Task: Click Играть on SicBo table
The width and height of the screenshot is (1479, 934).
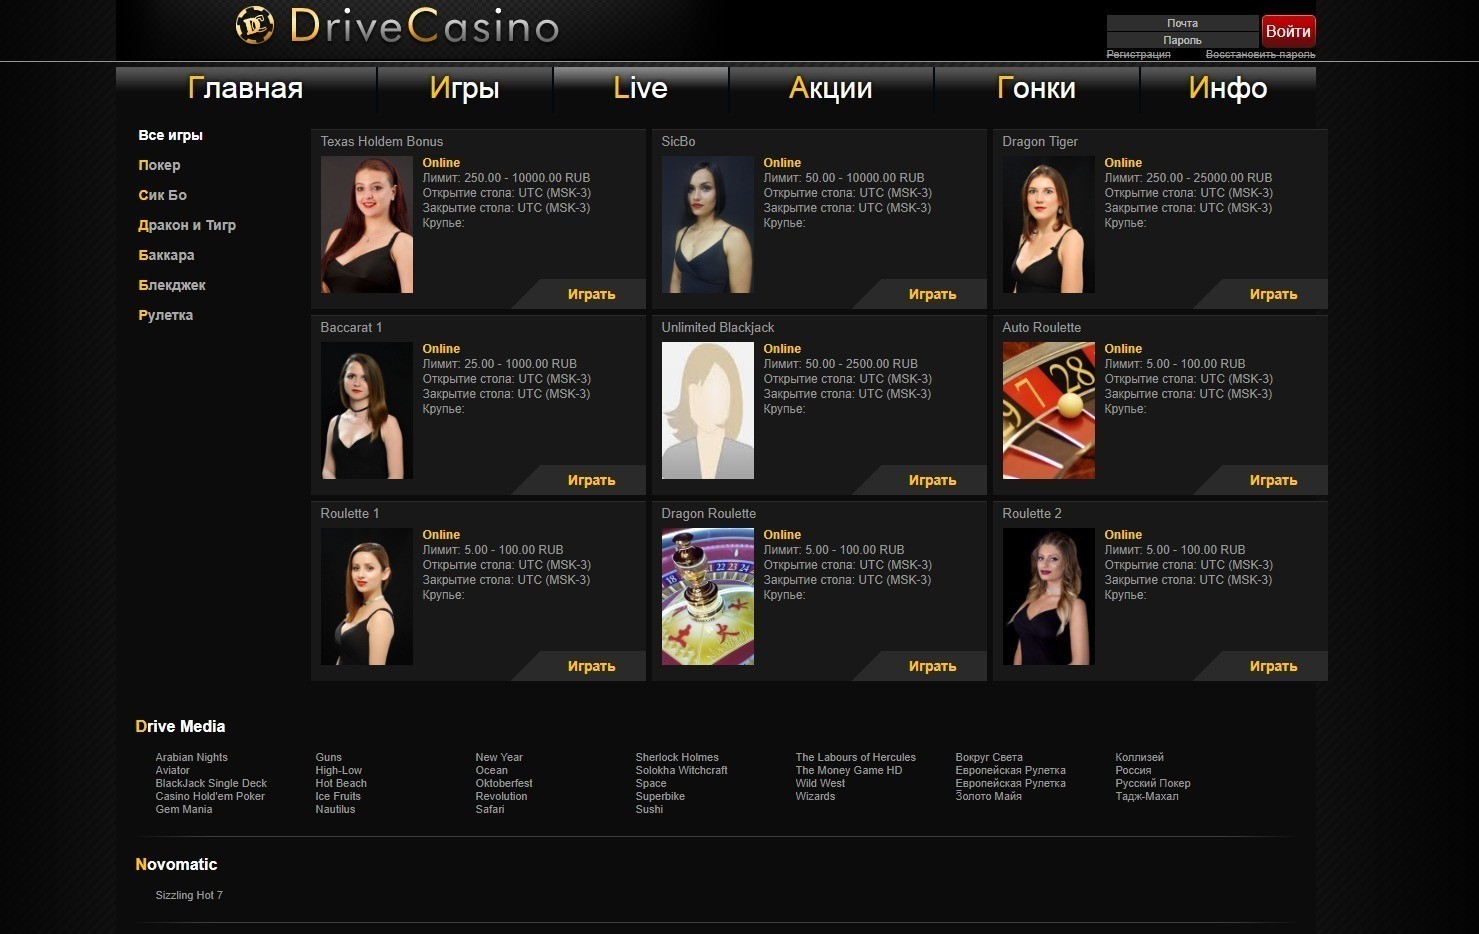Action: click(x=932, y=294)
